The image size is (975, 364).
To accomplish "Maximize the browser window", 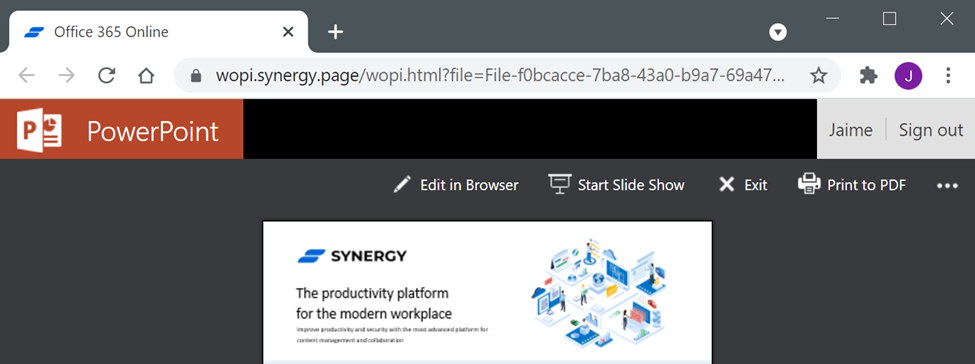I will 890,19.
